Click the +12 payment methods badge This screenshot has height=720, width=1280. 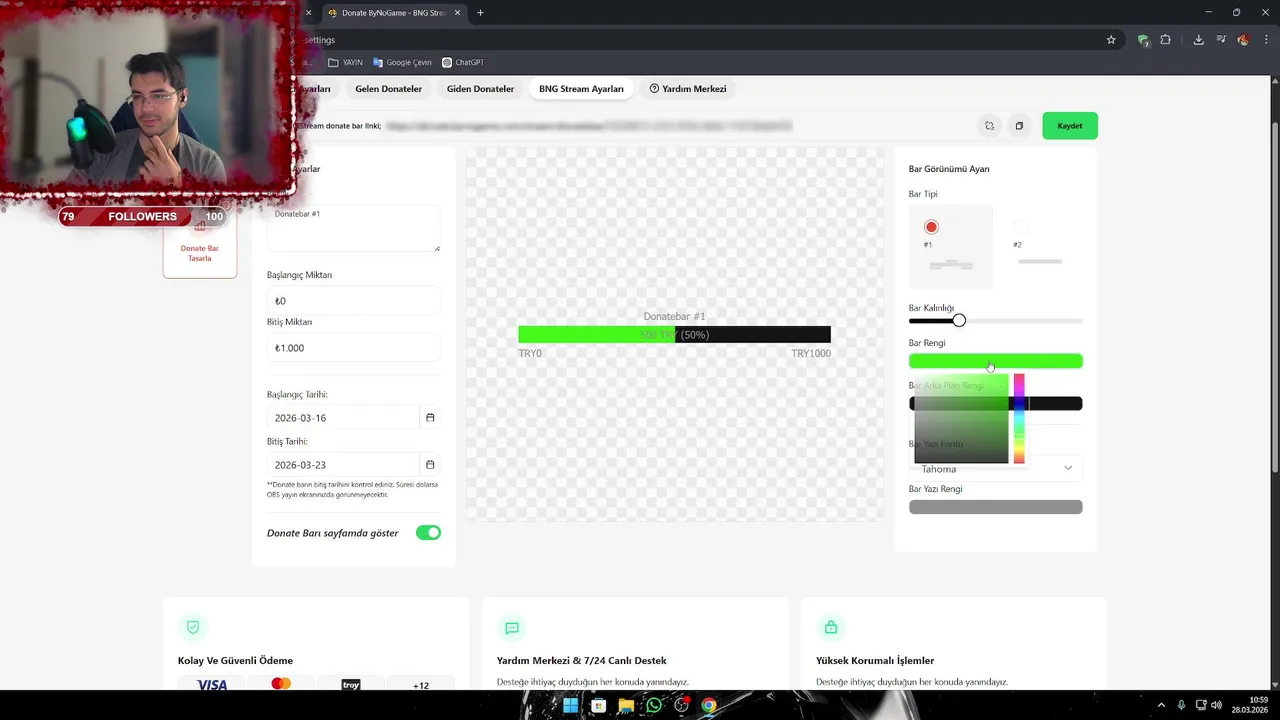tap(421, 685)
